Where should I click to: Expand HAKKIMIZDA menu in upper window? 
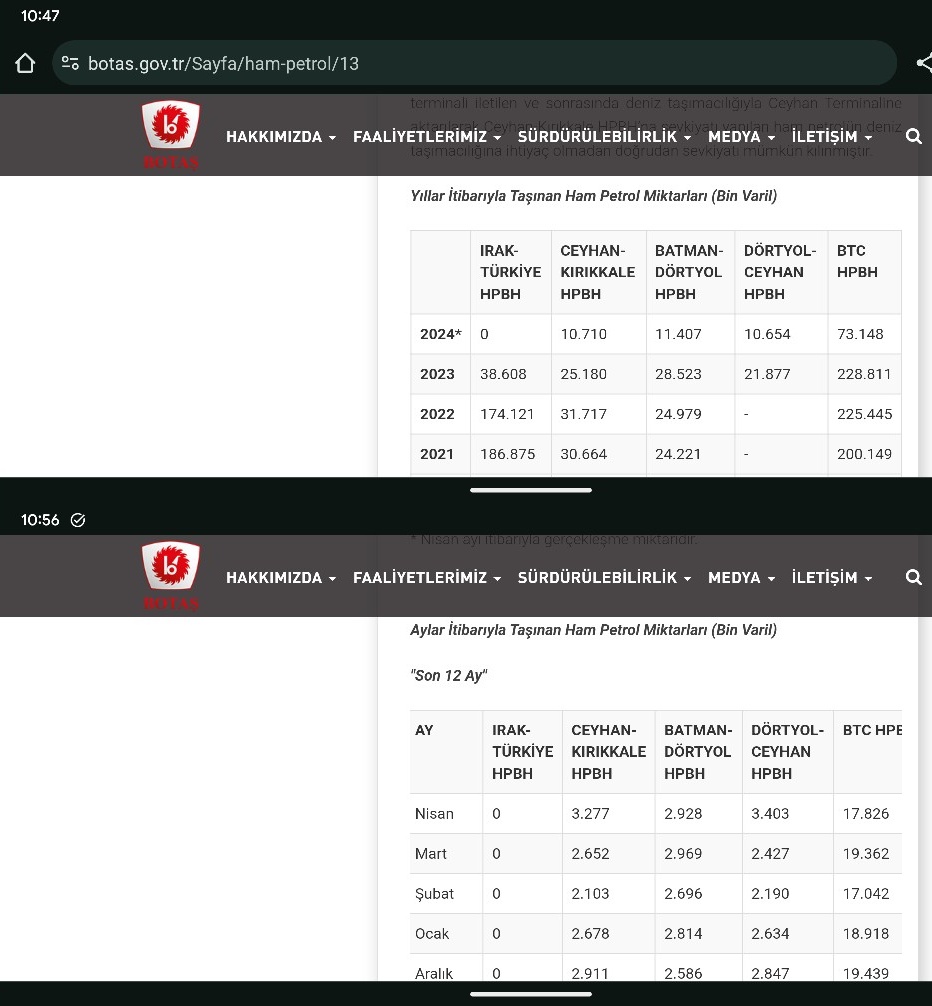pyautogui.click(x=280, y=137)
